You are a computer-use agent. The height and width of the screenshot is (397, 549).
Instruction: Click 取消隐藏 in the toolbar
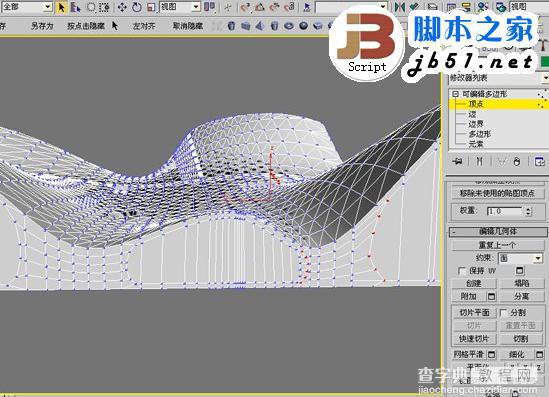[x=188, y=26]
